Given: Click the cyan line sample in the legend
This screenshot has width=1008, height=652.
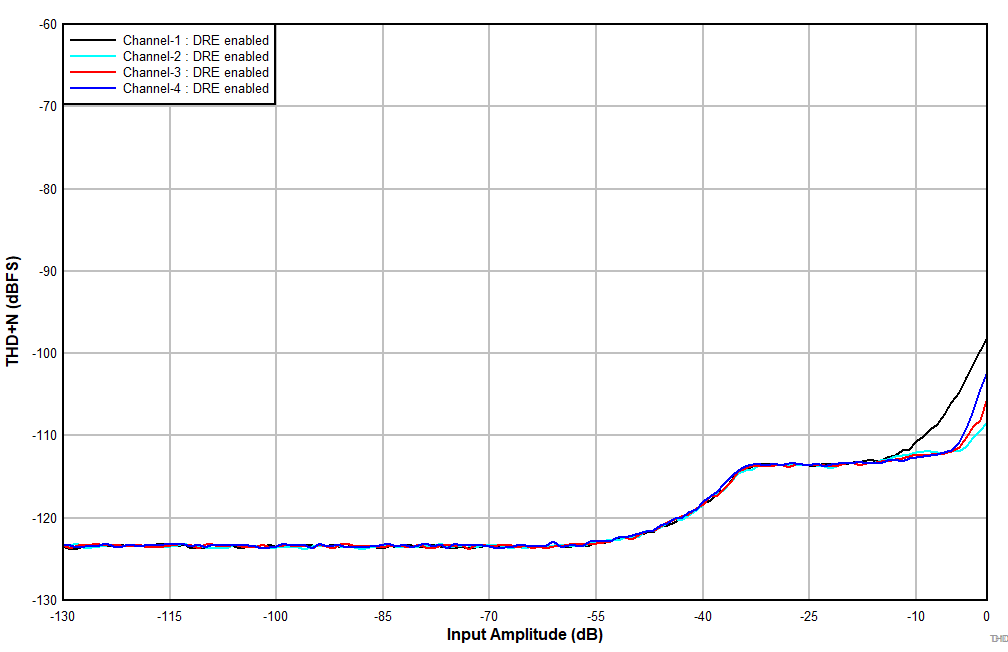Looking at the screenshot, I should click(x=94, y=56).
